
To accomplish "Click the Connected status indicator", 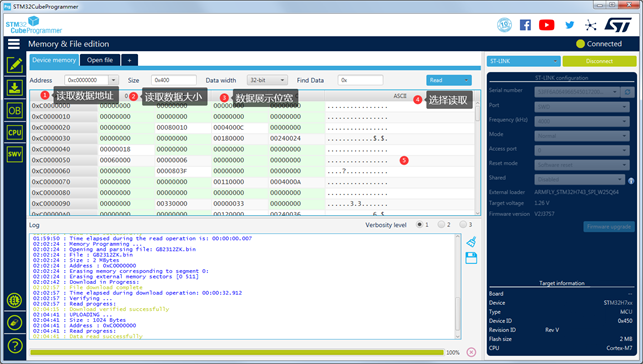I will (x=599, y=44).
